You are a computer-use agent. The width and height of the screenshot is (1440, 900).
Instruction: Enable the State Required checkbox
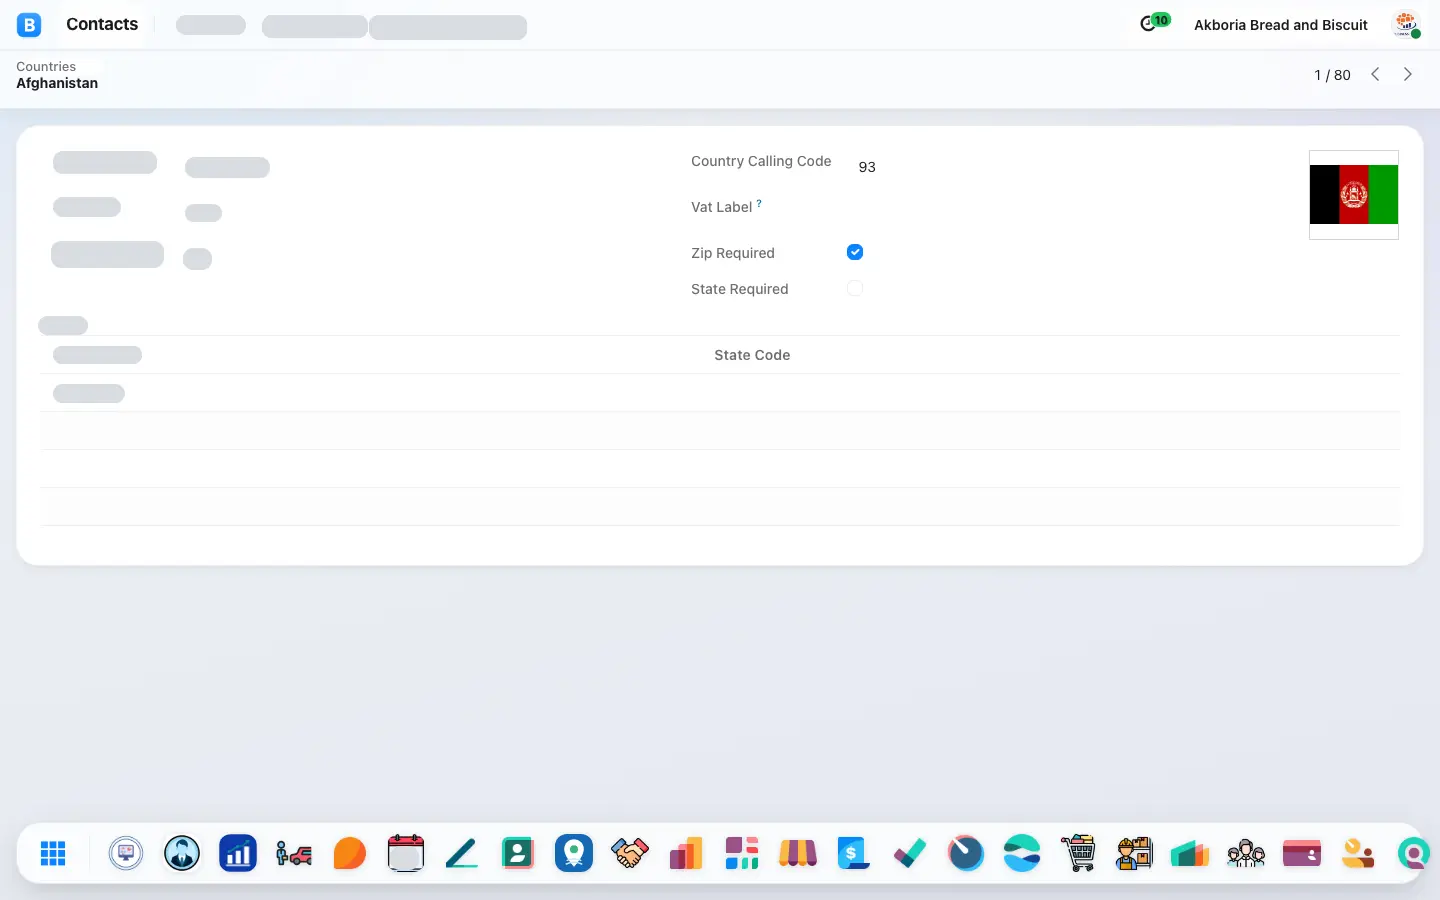(855, 288)
